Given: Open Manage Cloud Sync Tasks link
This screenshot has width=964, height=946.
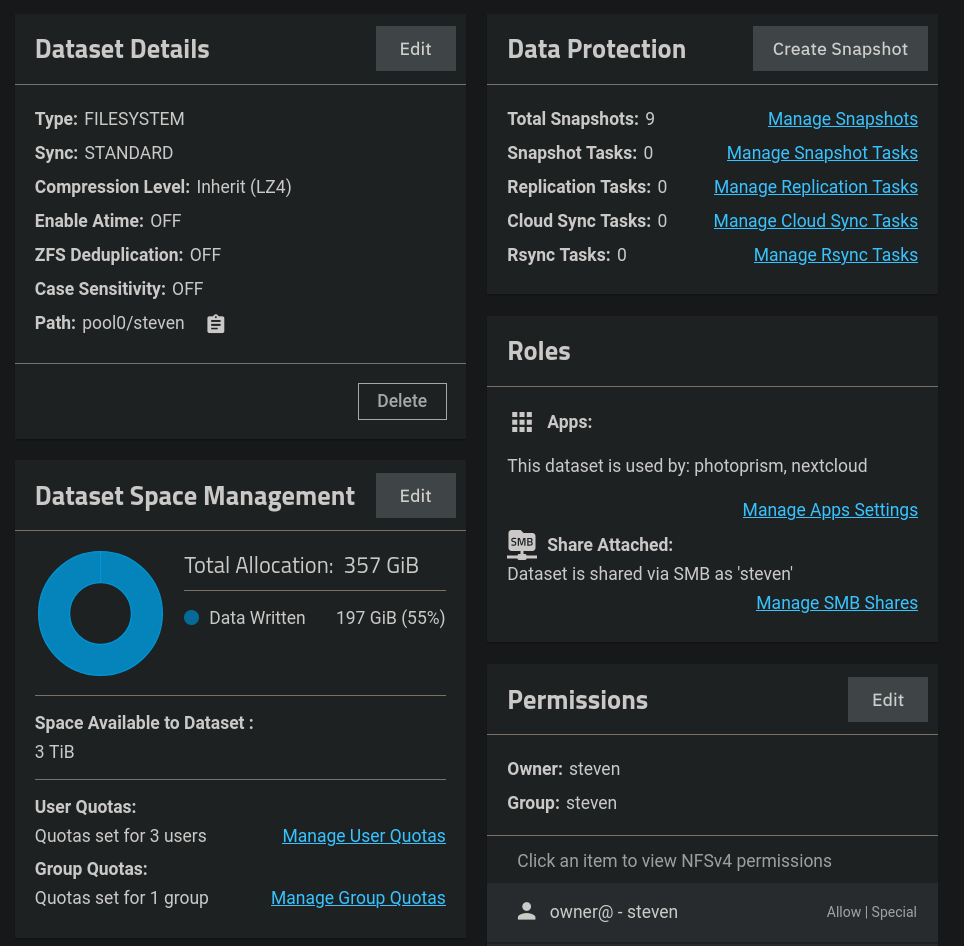Looking at the screenshot, I should click(x=815, y=221).
